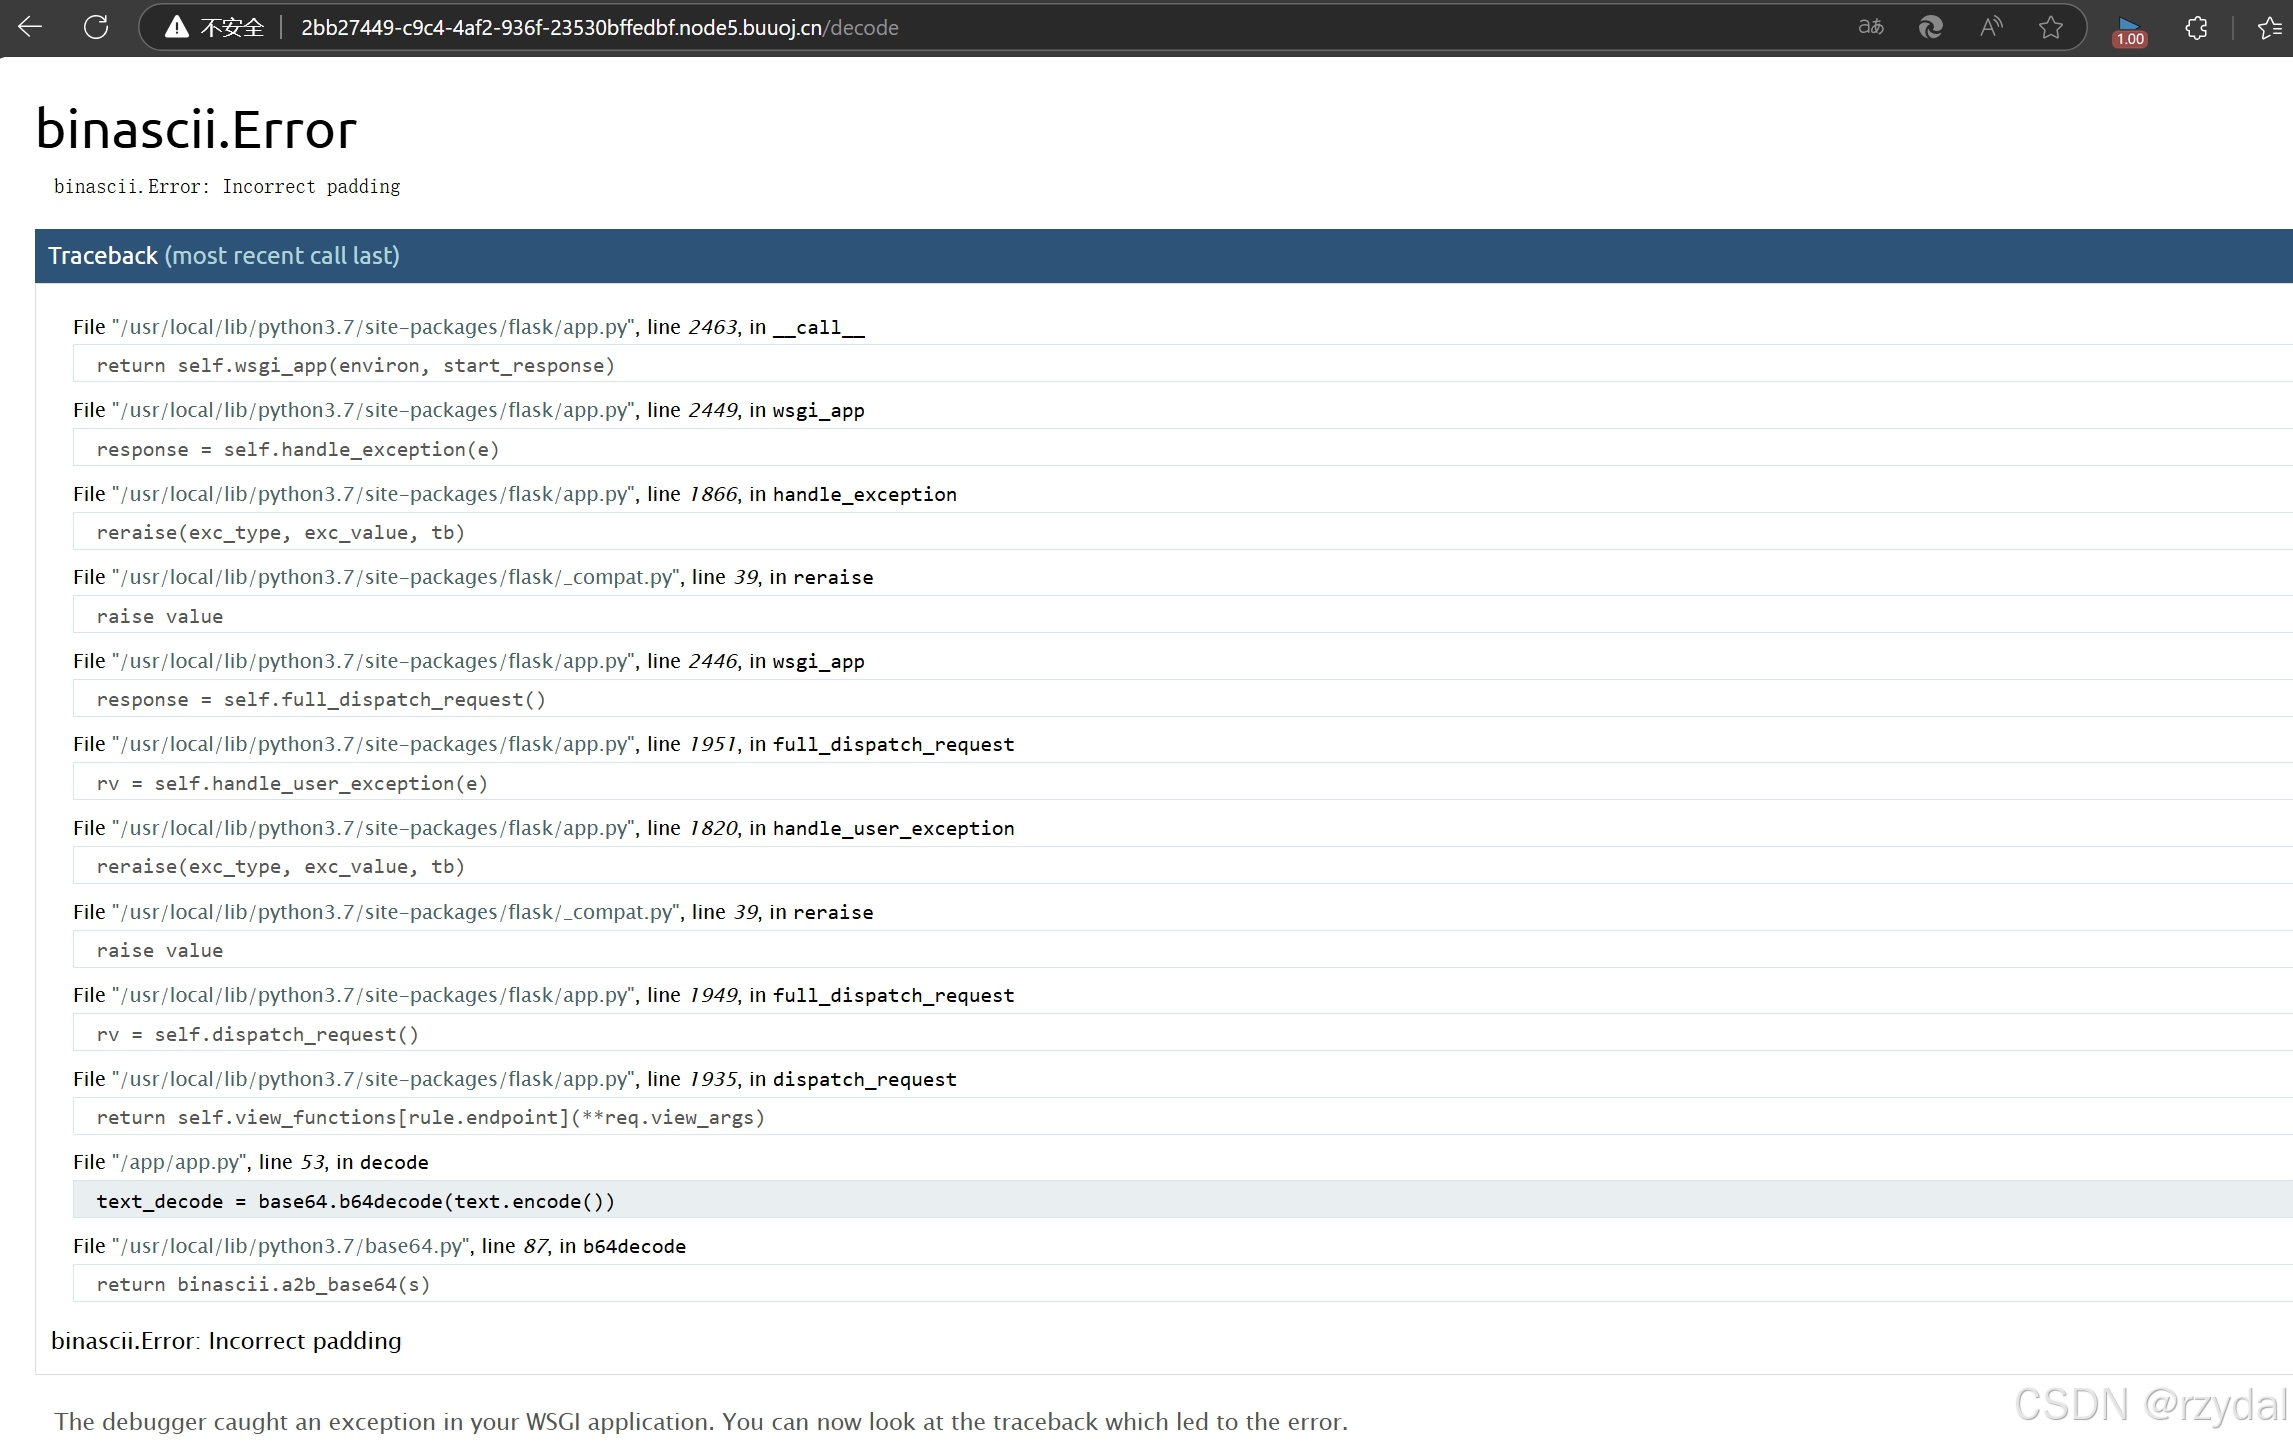Click the not secure warning icon

click(177, 27)
